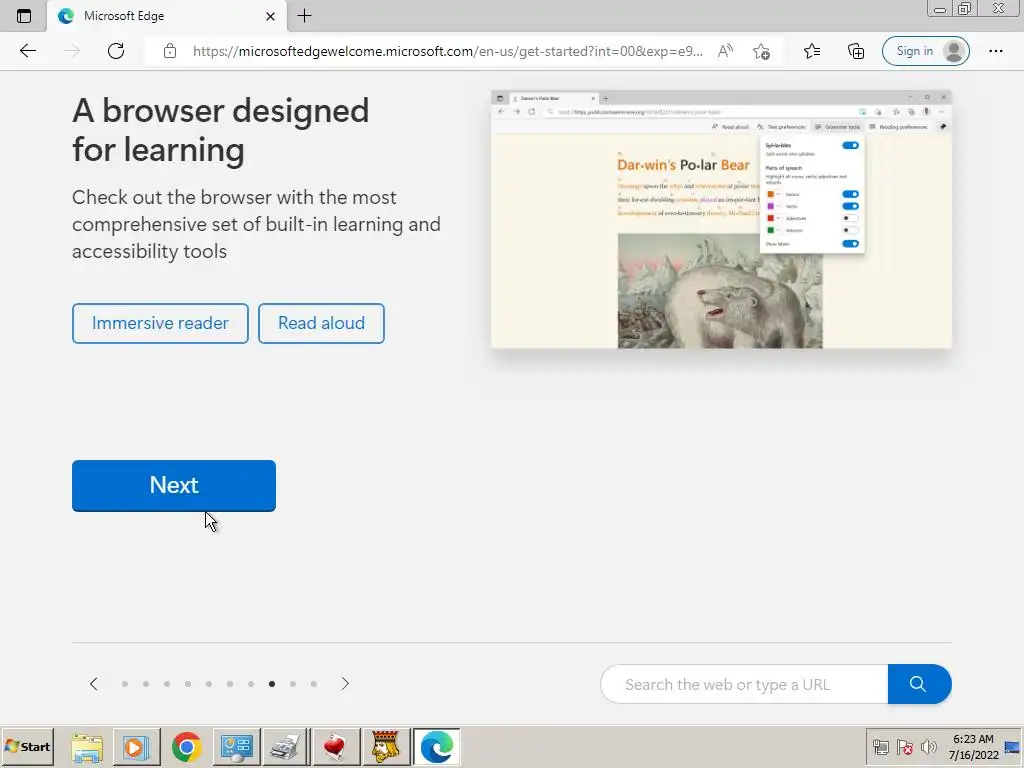
Task: Open the Favorites list icon
Action: (x=812, y=51)
